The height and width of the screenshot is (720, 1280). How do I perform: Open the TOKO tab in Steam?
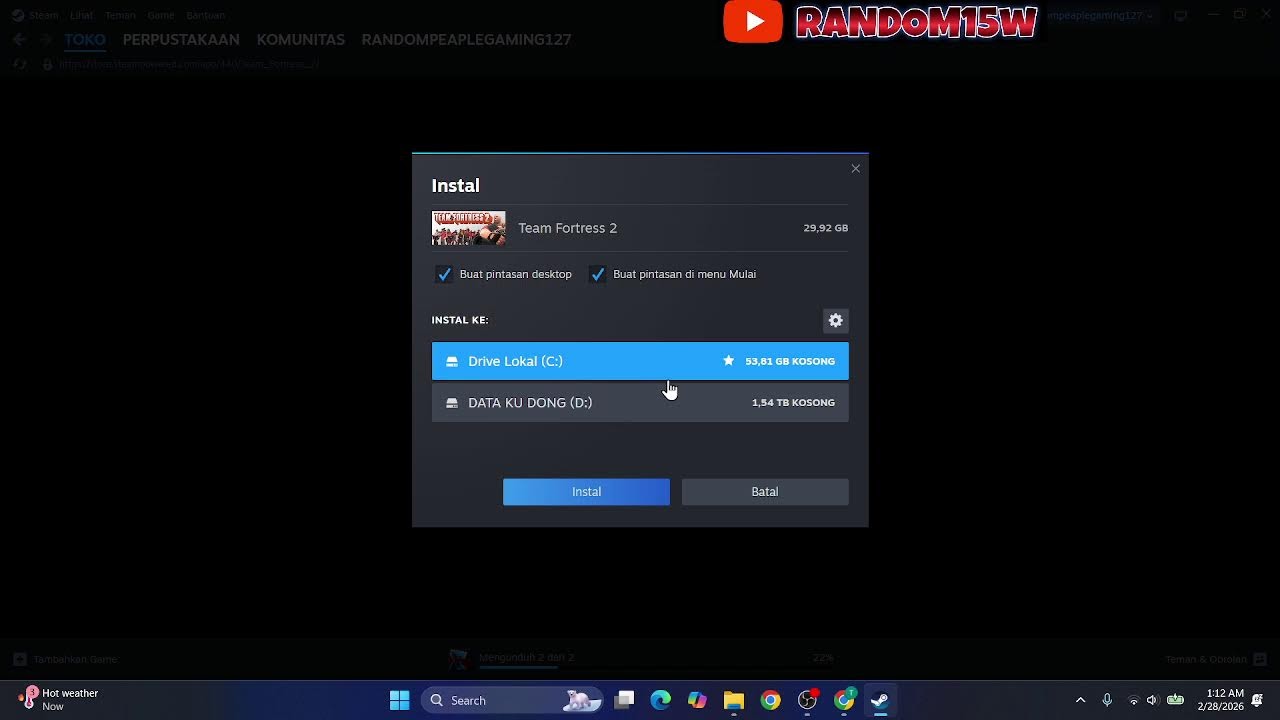(x=85, y=40)
